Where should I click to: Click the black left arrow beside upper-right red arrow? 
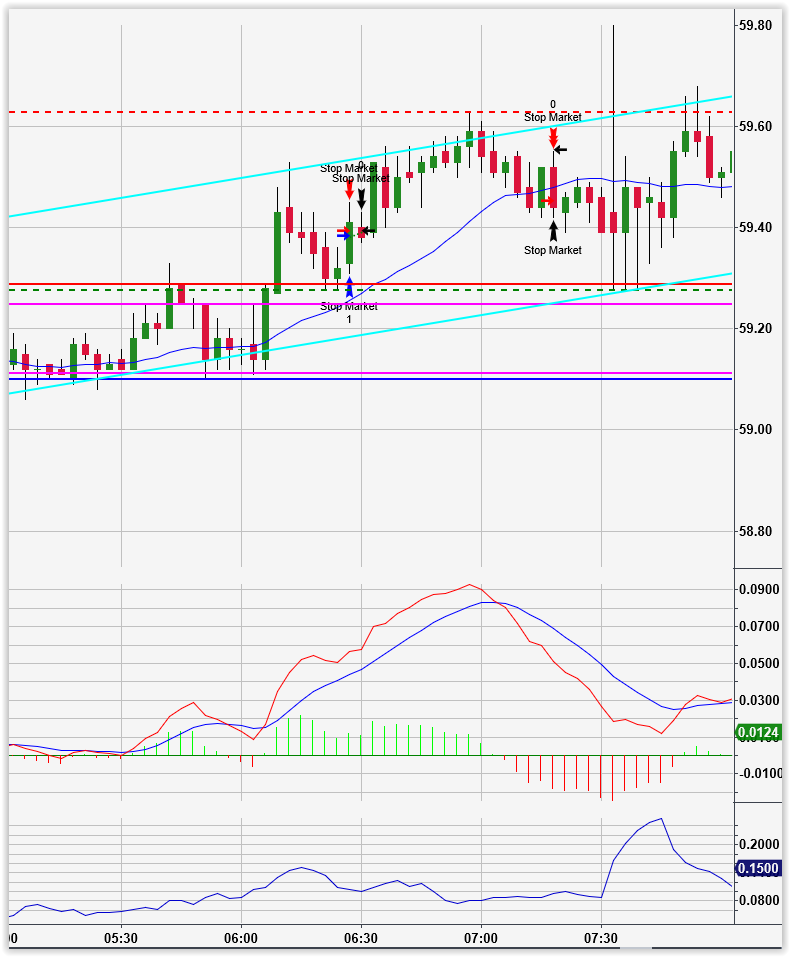pos(560,150)
